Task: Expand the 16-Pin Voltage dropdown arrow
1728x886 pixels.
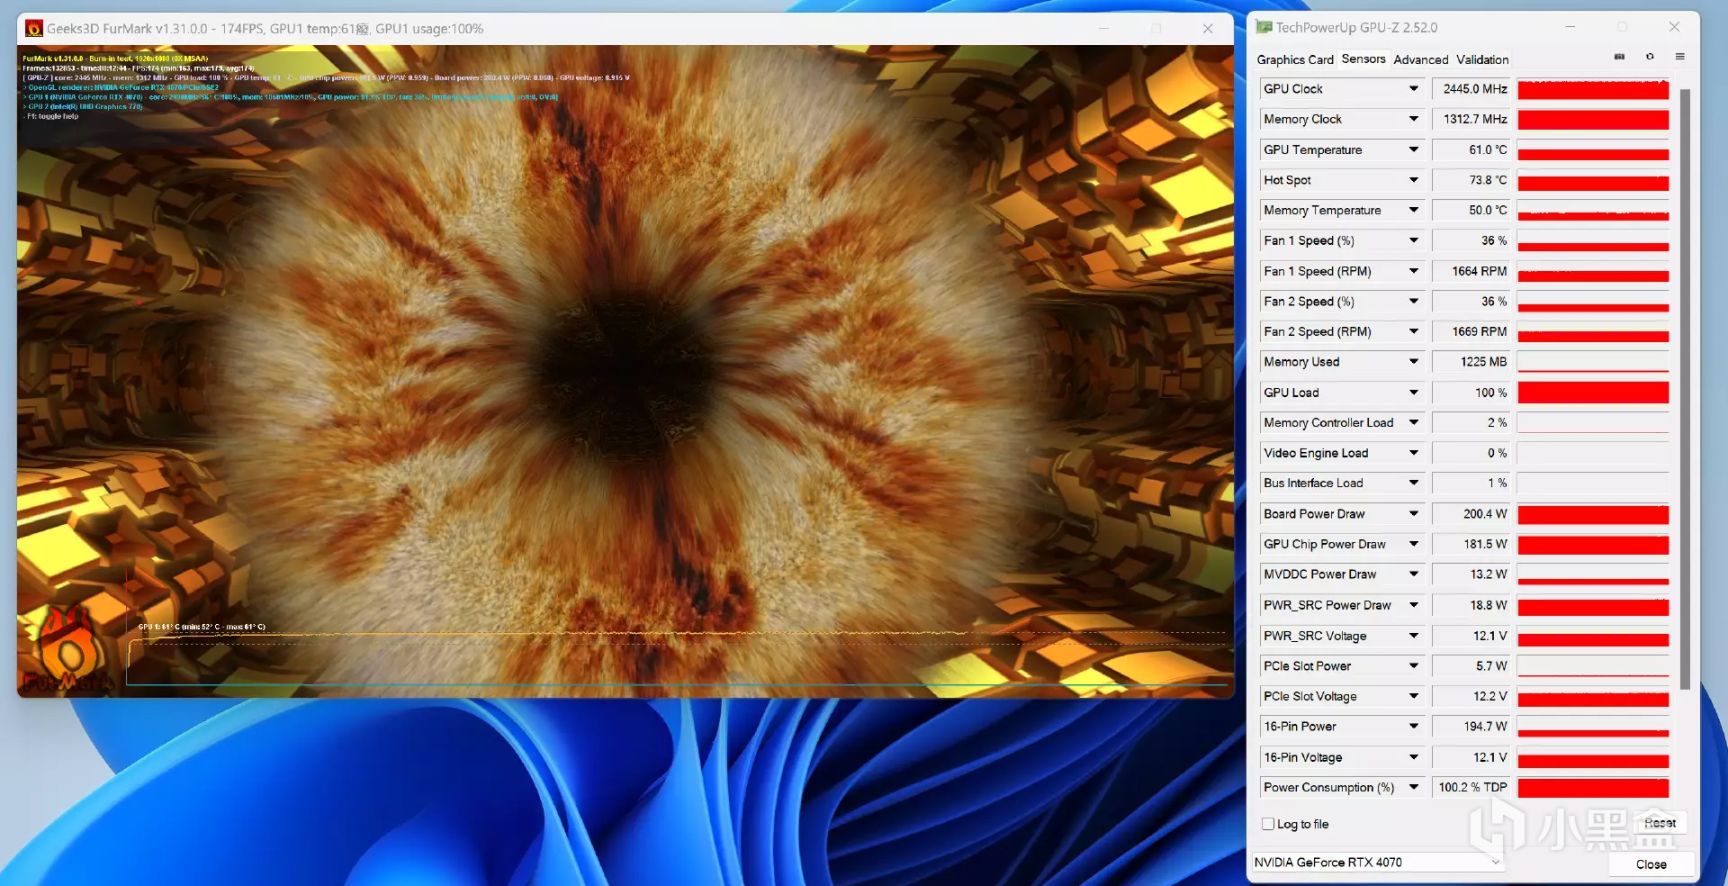Action: click(1414, 757)
